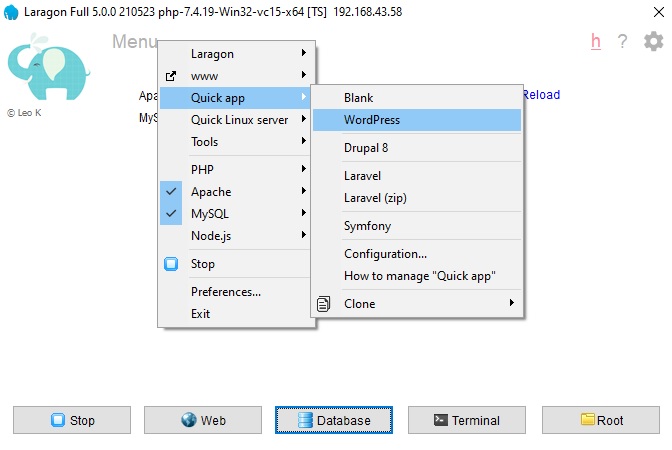
Task: Close the Laragon window
Action: click(659, 12)
